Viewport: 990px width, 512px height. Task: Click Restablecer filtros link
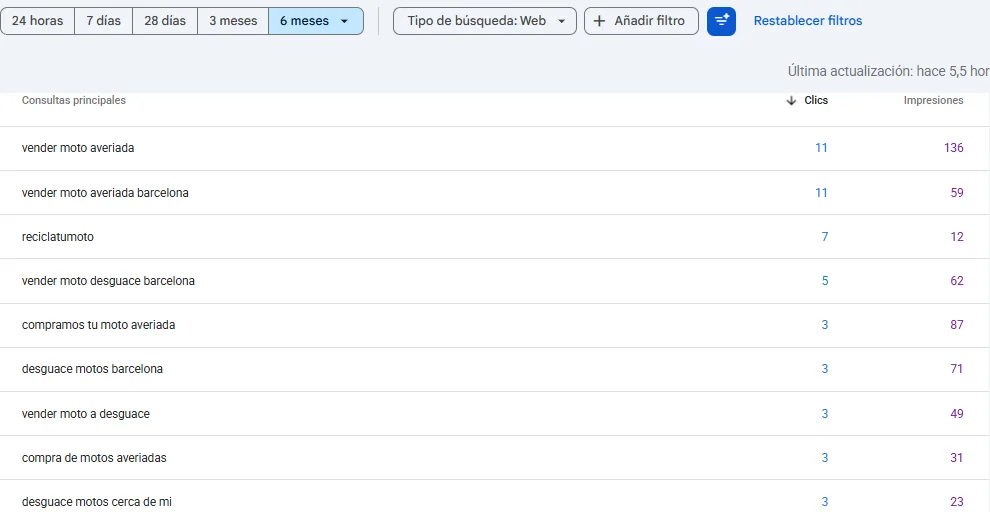pos(808,21)
